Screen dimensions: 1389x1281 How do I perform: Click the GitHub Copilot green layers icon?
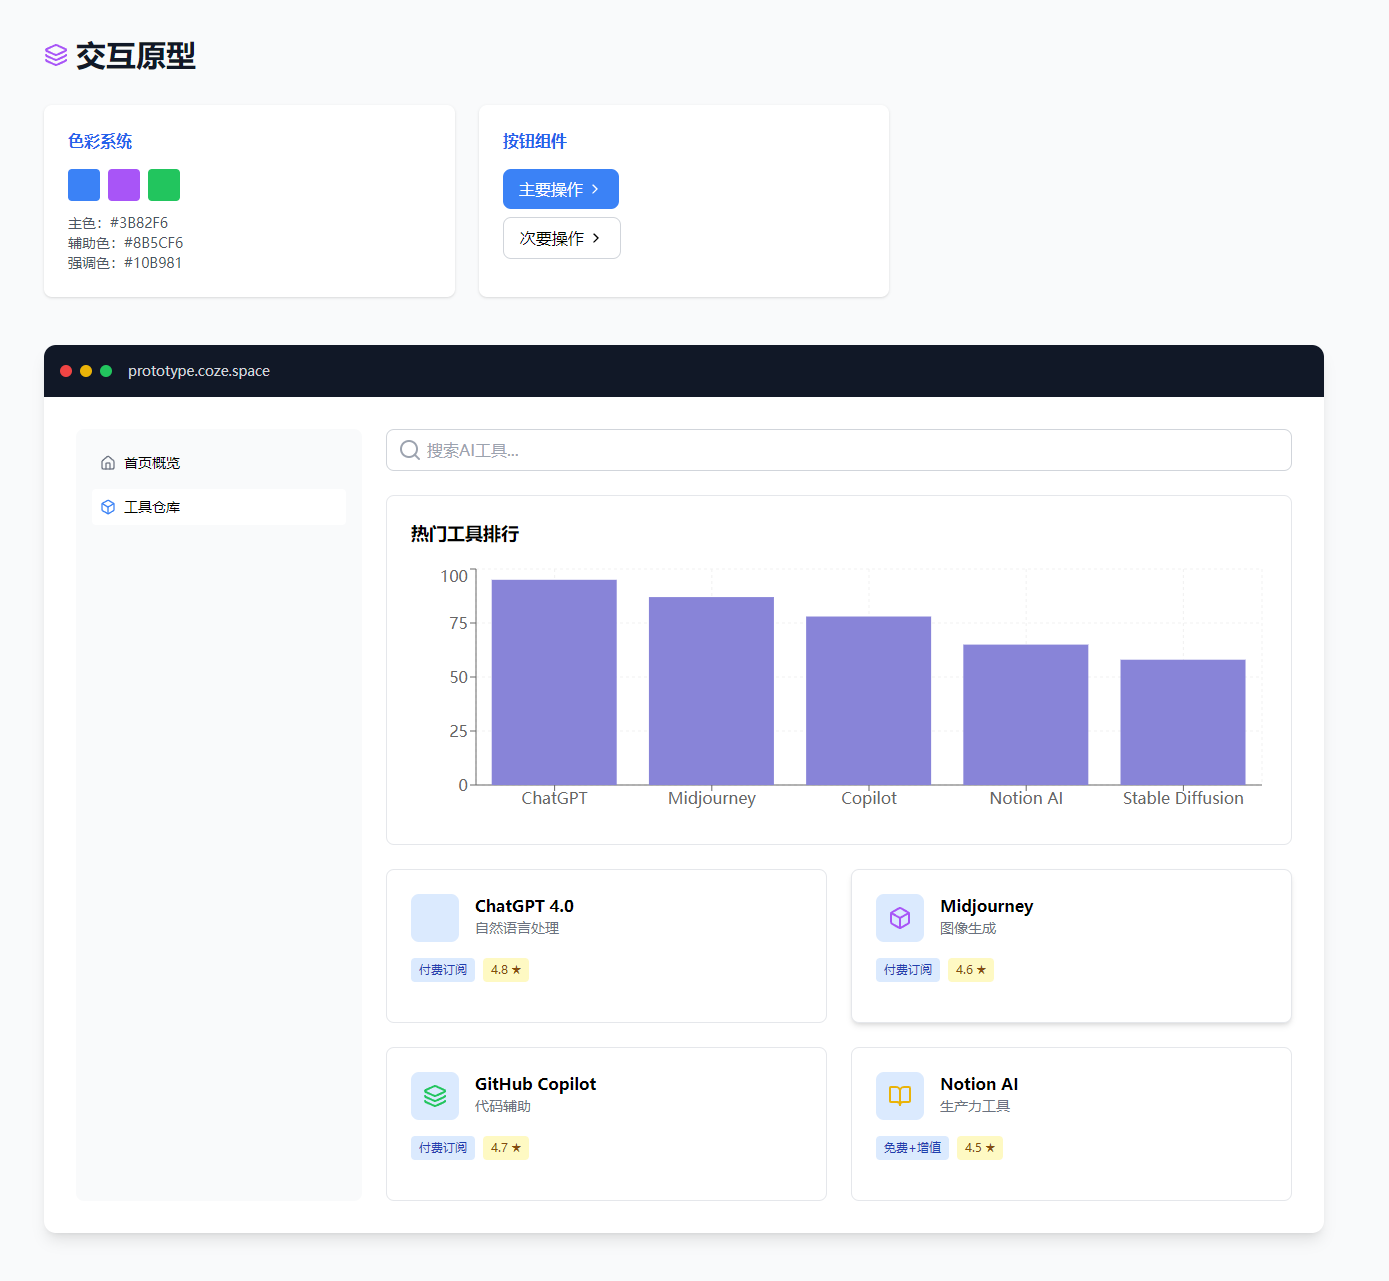coord(435,1096)
